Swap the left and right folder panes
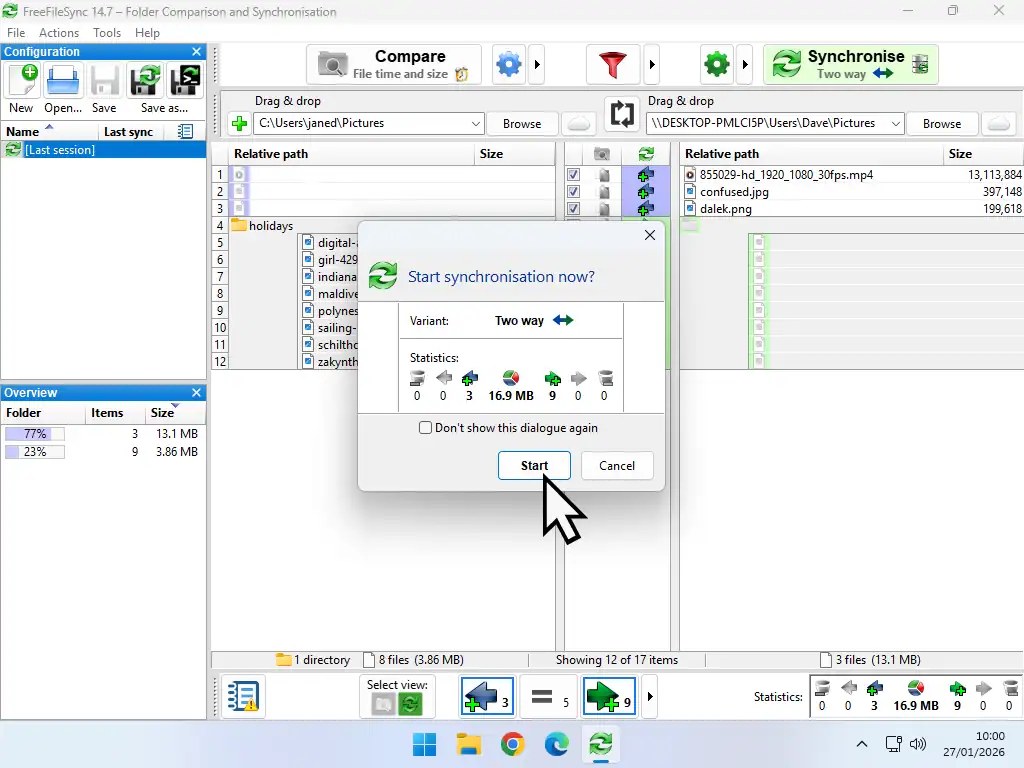This screenshot has height=768, width=1024. tap(621, 114)
